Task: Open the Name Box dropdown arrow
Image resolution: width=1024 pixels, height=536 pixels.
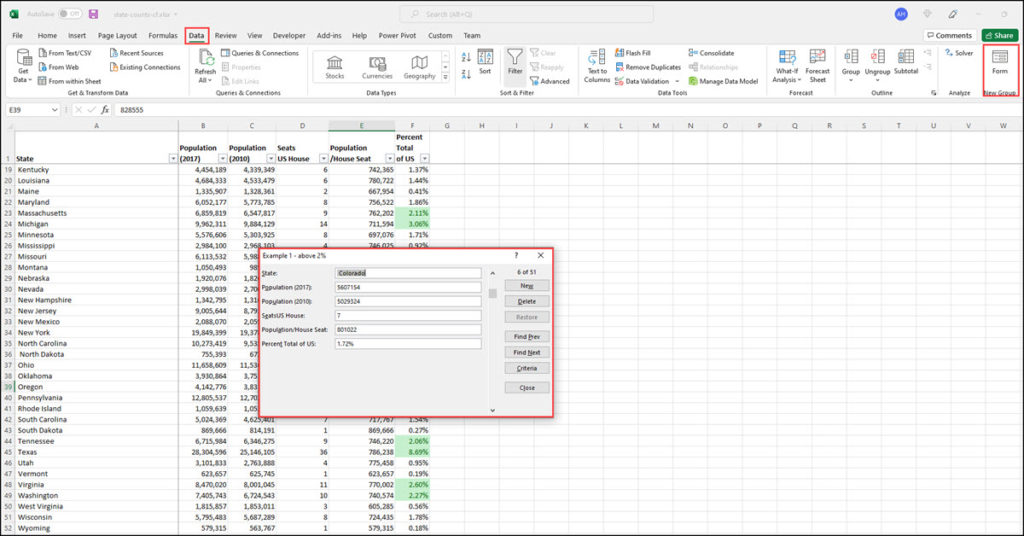Action: (54, 109)
